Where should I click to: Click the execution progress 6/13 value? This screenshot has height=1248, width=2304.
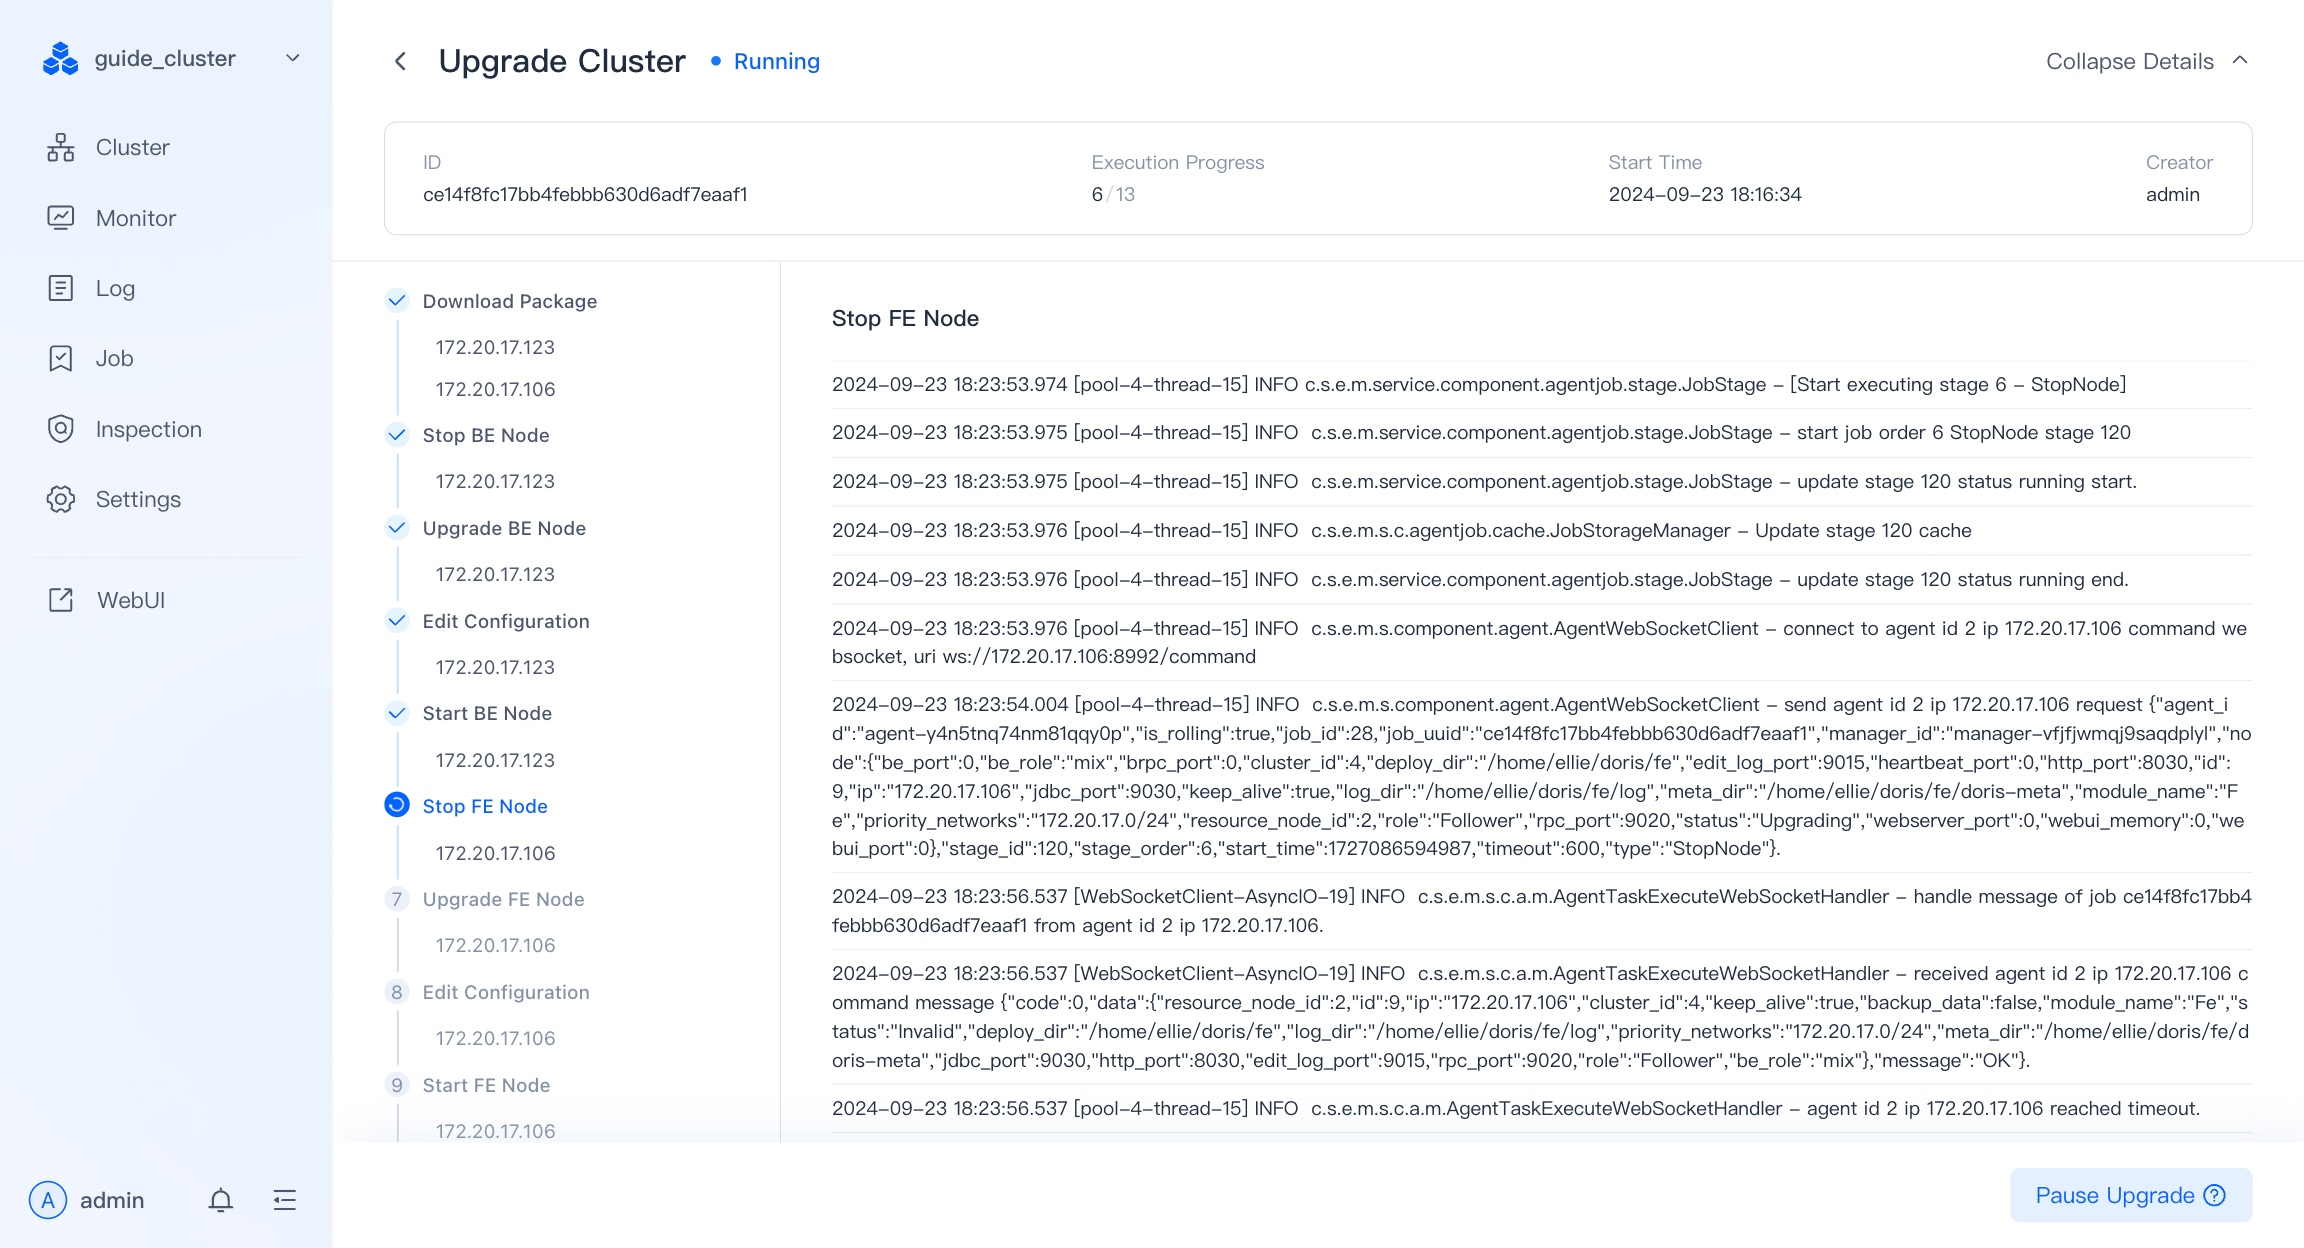tap(1113, 194)
